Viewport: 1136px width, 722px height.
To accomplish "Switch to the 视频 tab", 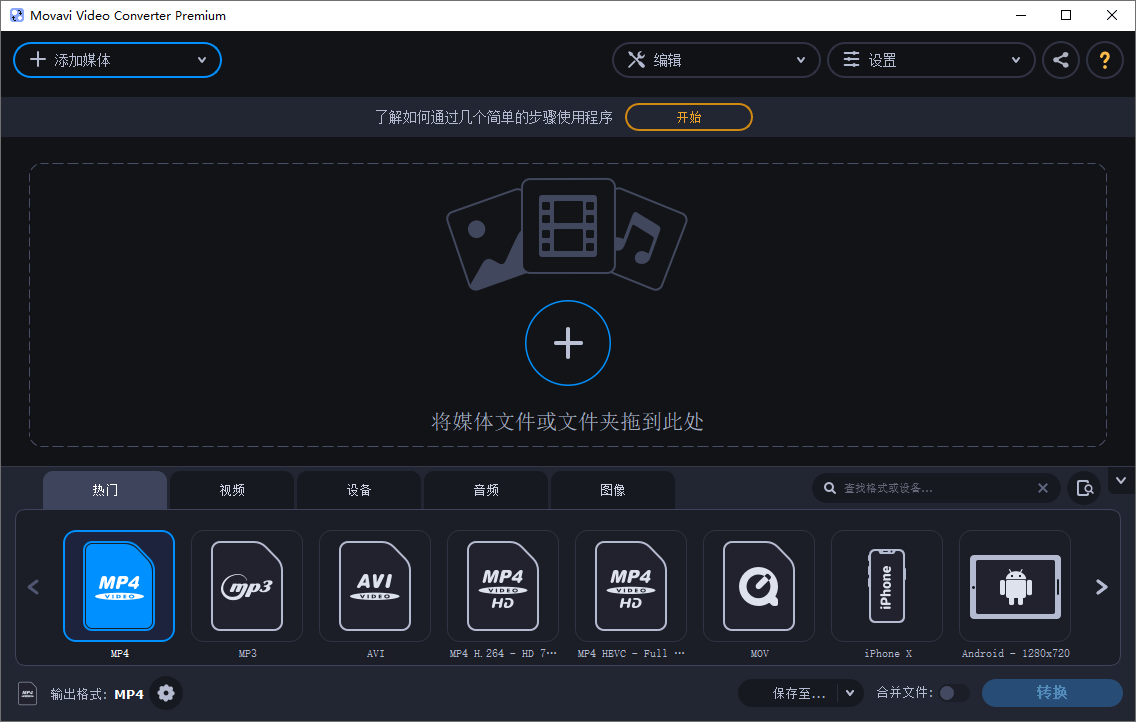I will click(x=232, y=490).
